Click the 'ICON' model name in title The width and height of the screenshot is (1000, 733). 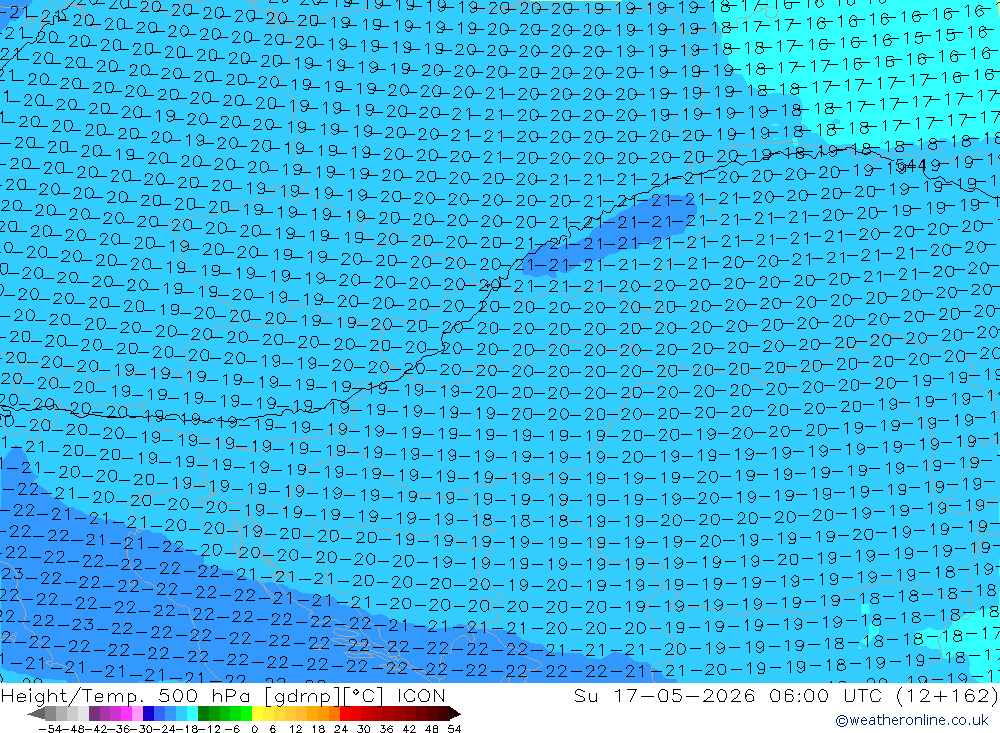421,695
